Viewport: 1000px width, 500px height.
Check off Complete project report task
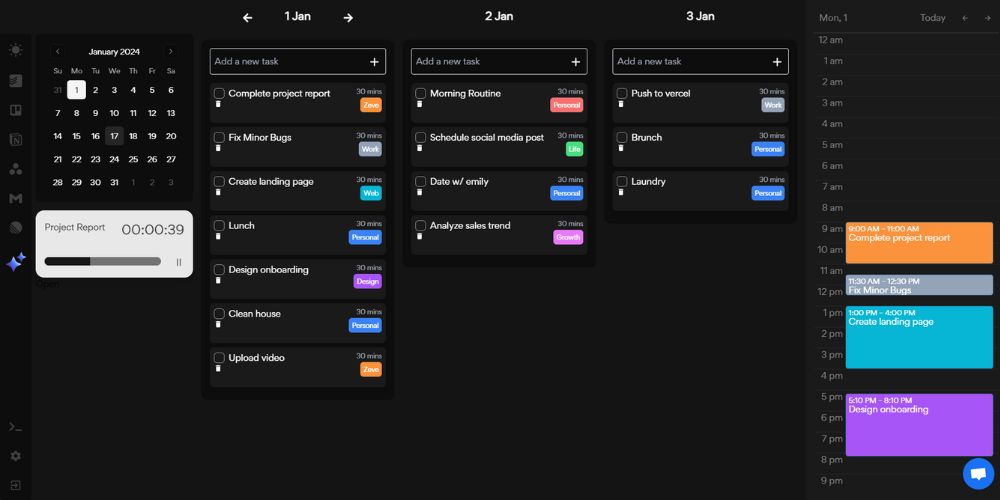pyautogui.click(x=219, y=94)
